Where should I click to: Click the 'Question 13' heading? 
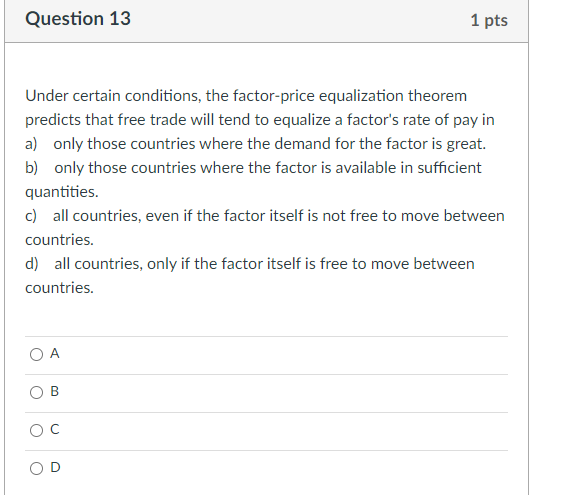(x=78, y=19)
